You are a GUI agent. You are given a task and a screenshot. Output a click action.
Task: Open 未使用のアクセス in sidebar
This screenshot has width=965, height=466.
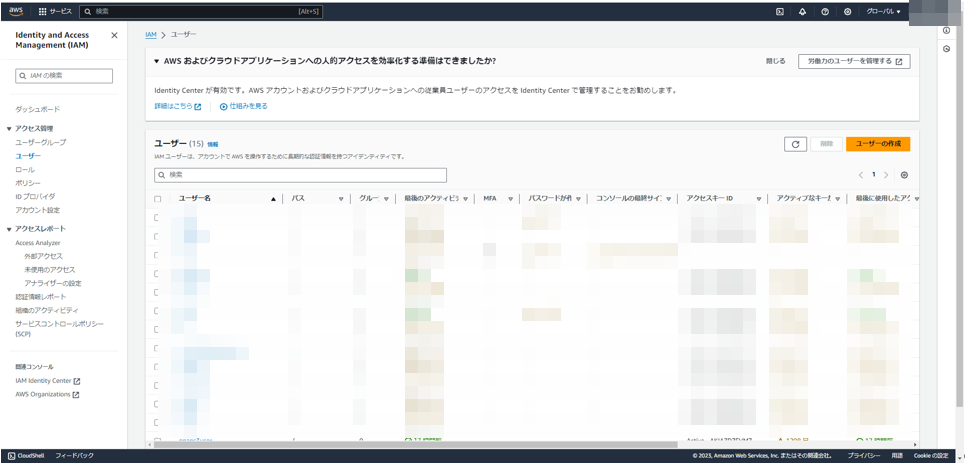(50, 270)
